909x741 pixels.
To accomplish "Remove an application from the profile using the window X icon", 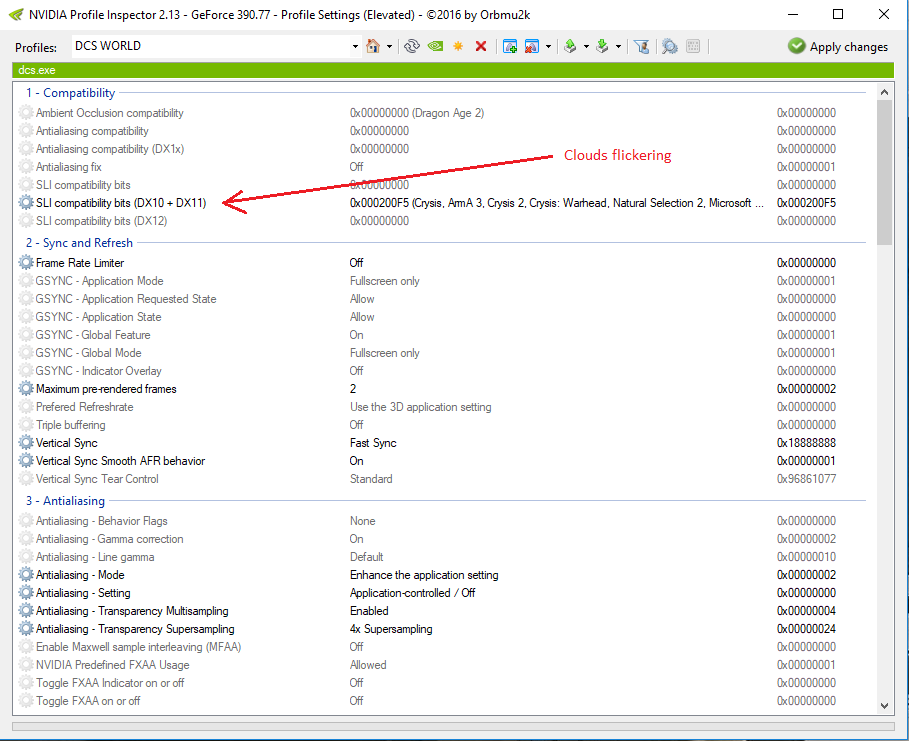I will click(532, 46).
